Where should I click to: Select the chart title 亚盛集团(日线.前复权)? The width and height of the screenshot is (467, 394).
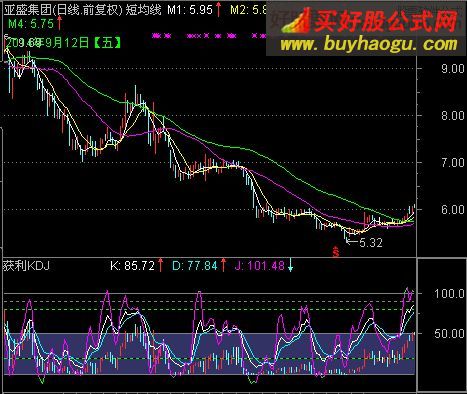pos(64,10)
